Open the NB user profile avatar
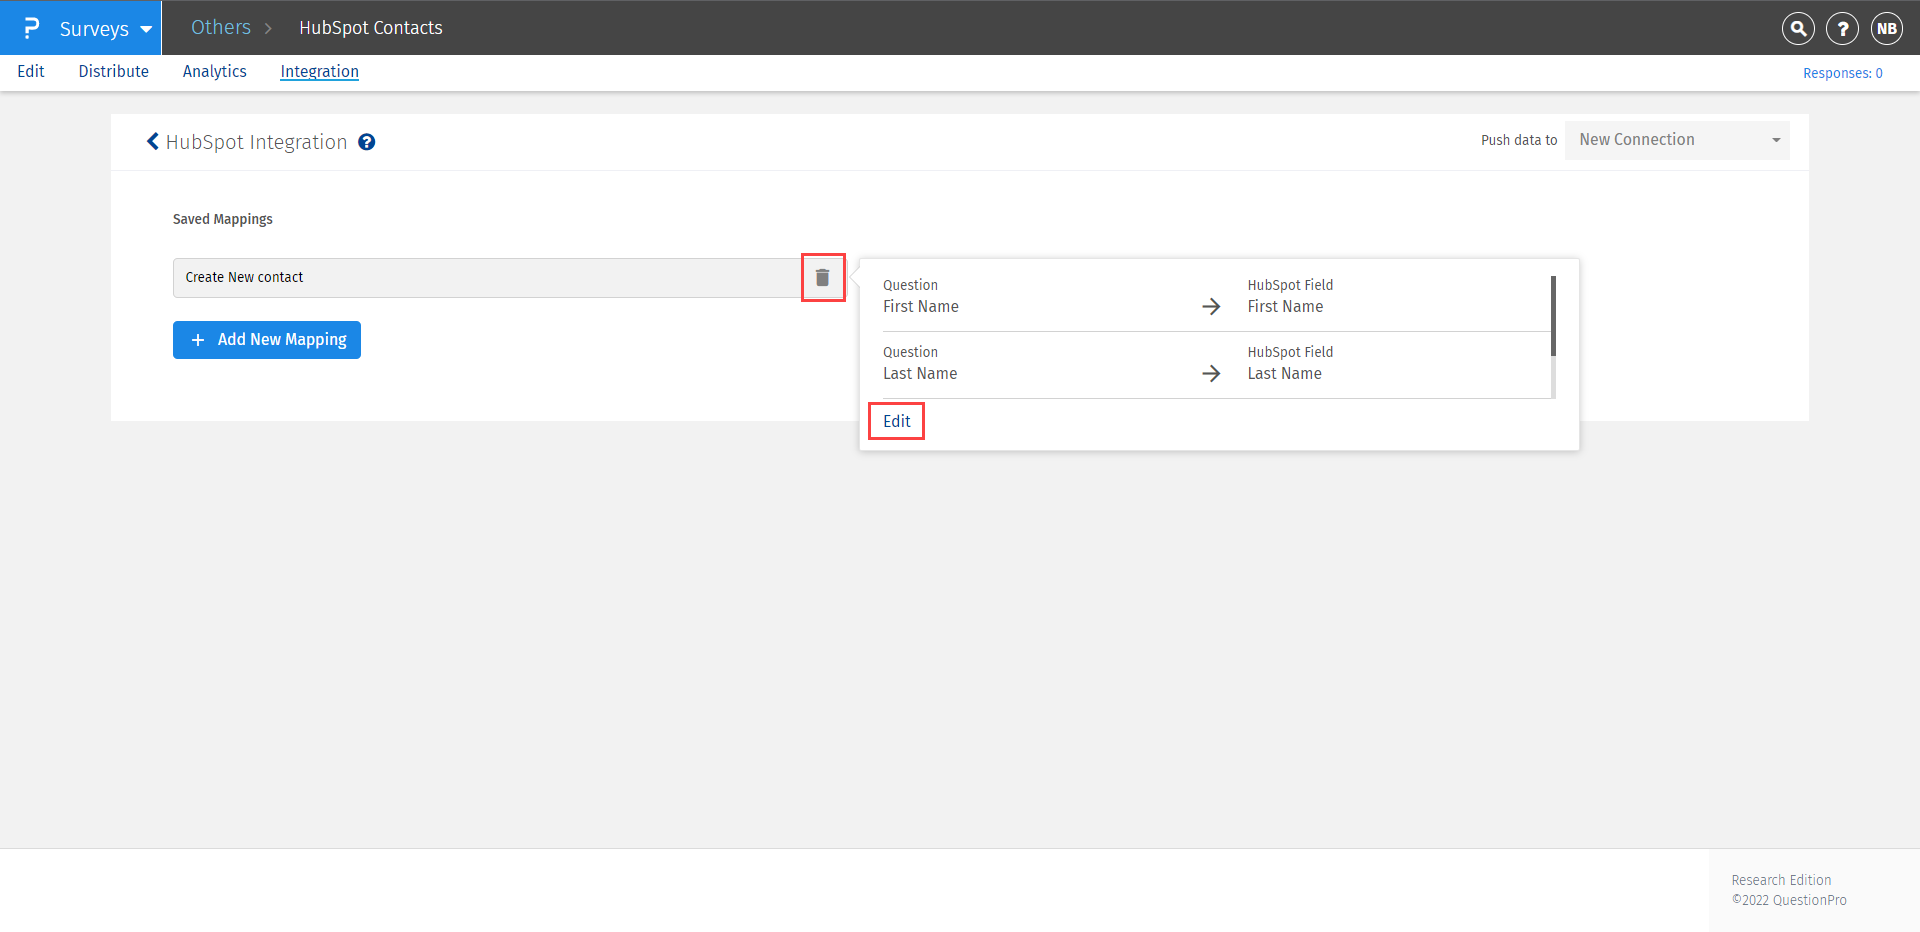Viewport: 1920px width, 932px height. (x=1887, y=28)
